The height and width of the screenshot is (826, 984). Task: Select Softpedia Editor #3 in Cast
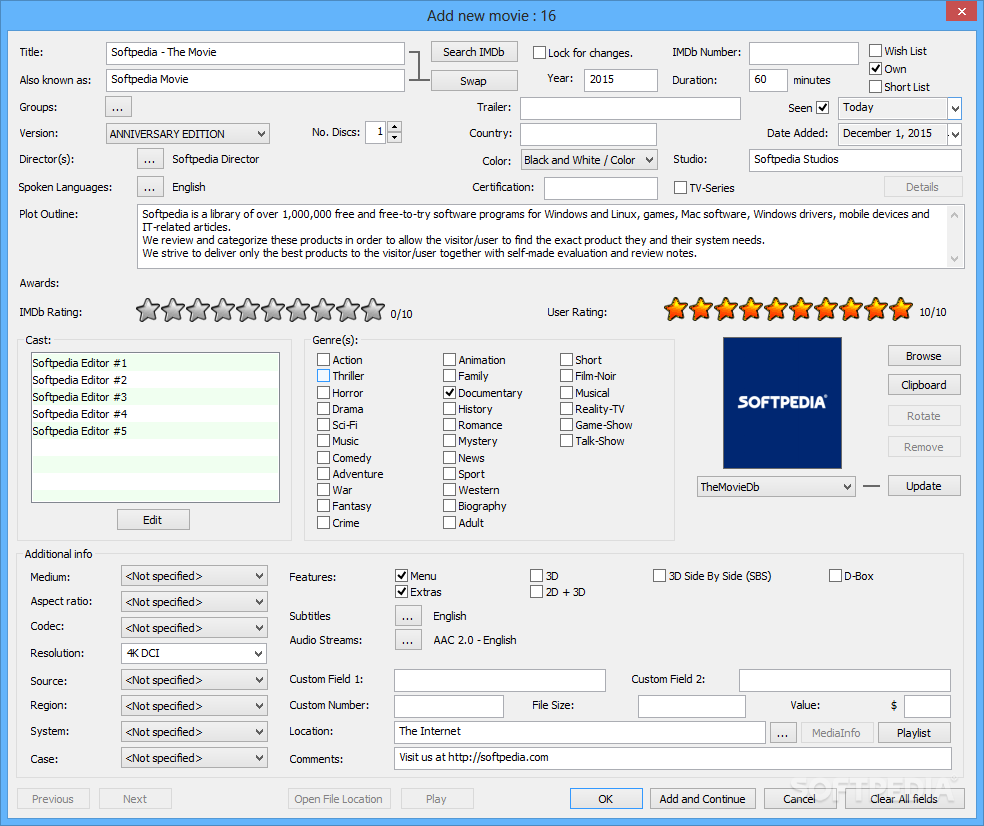click(155, 397)
